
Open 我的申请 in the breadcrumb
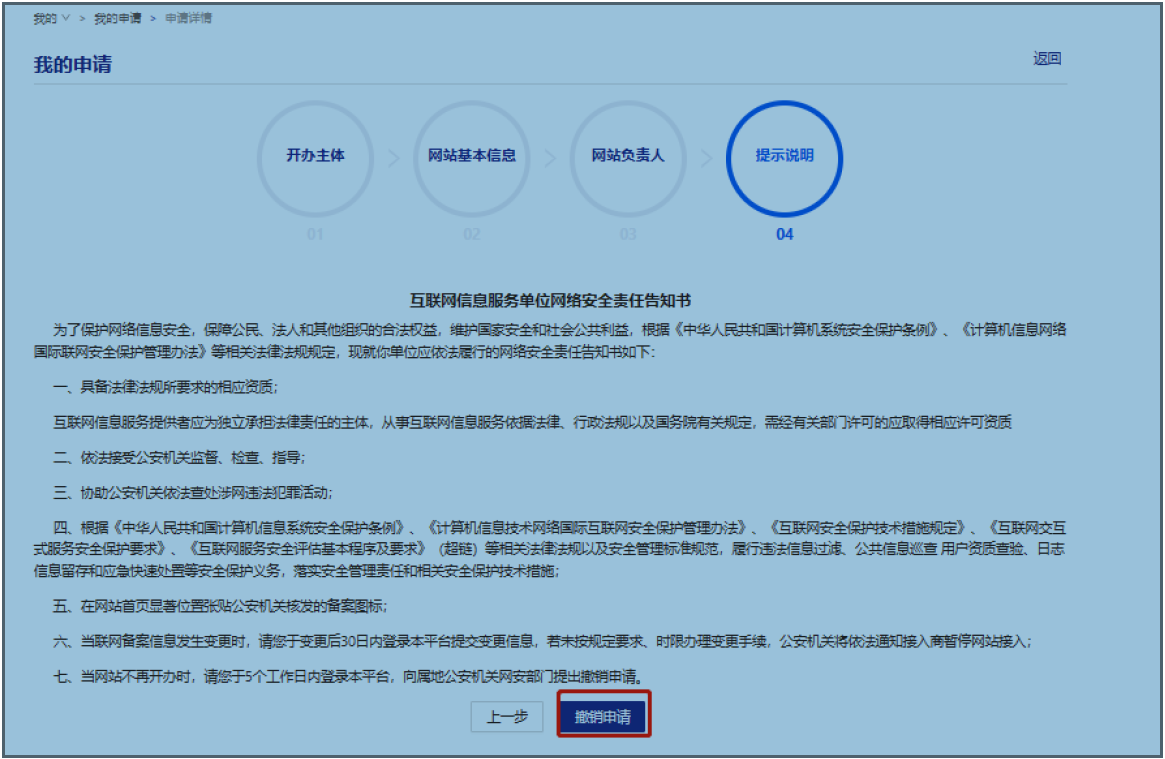pyautogui.click(x=113, y=19)
